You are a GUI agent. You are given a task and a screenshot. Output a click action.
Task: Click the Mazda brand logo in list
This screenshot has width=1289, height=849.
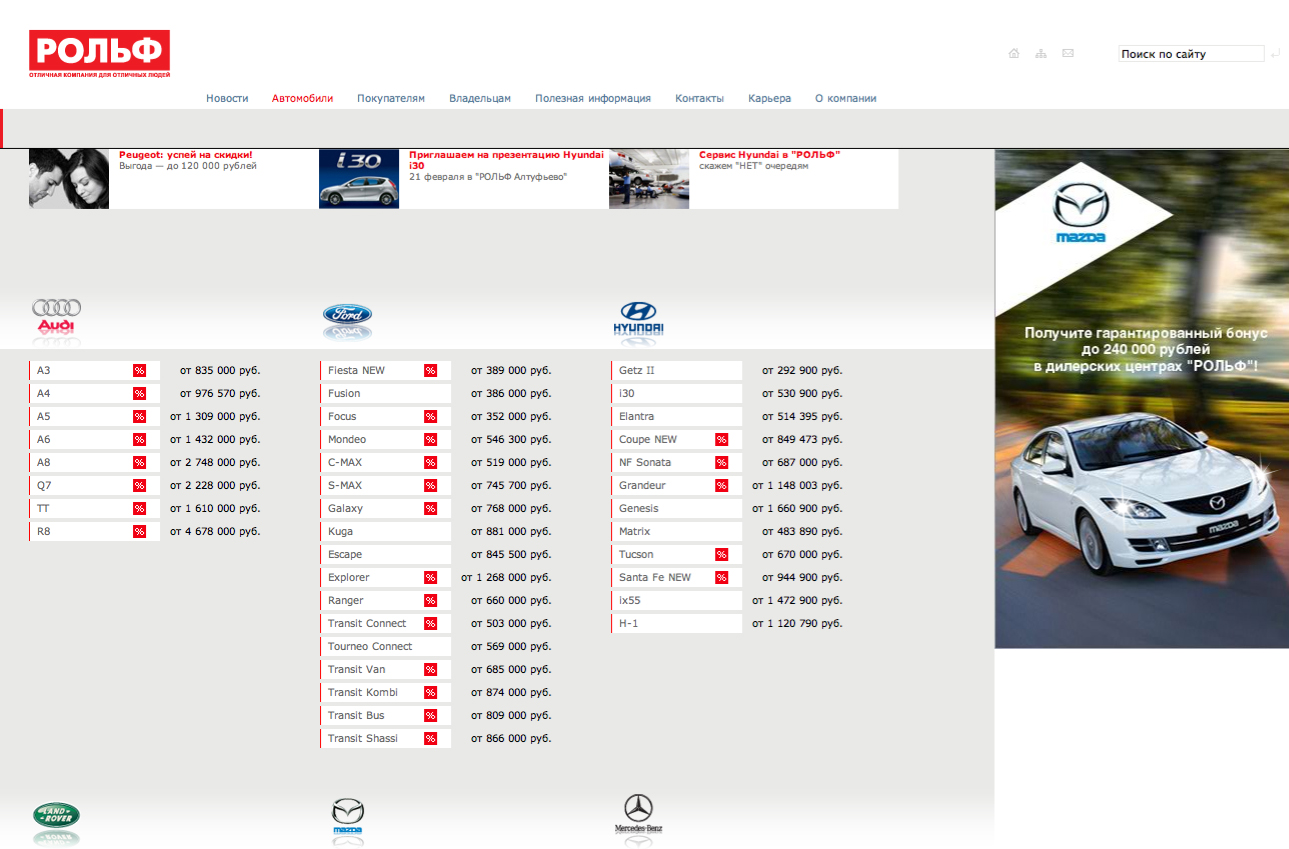tap(347, 816)
